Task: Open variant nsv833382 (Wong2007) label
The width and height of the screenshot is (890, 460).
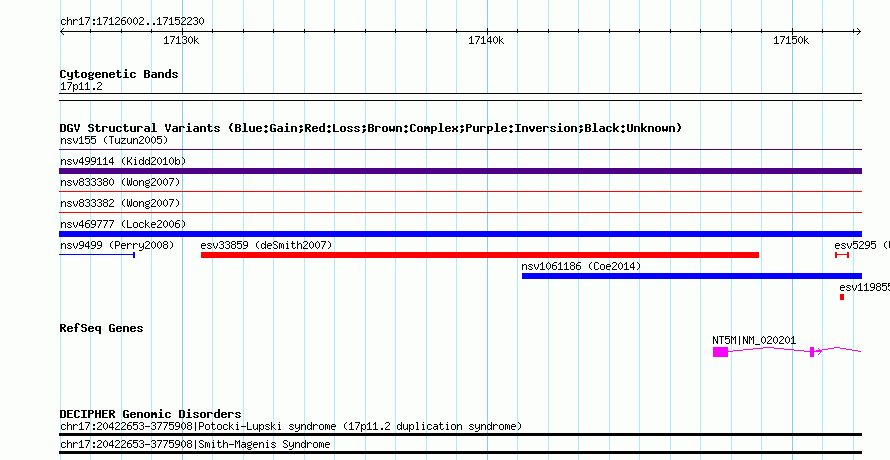Action: 120,203
